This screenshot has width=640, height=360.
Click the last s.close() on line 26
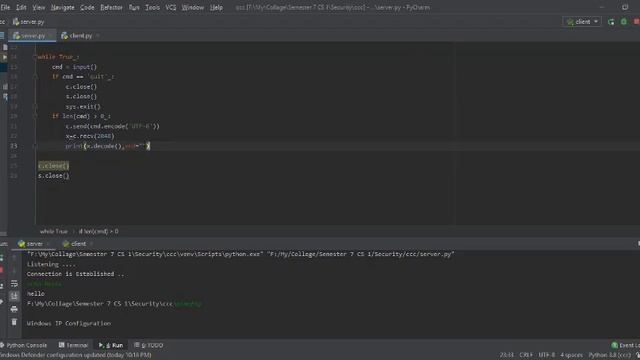53,176
